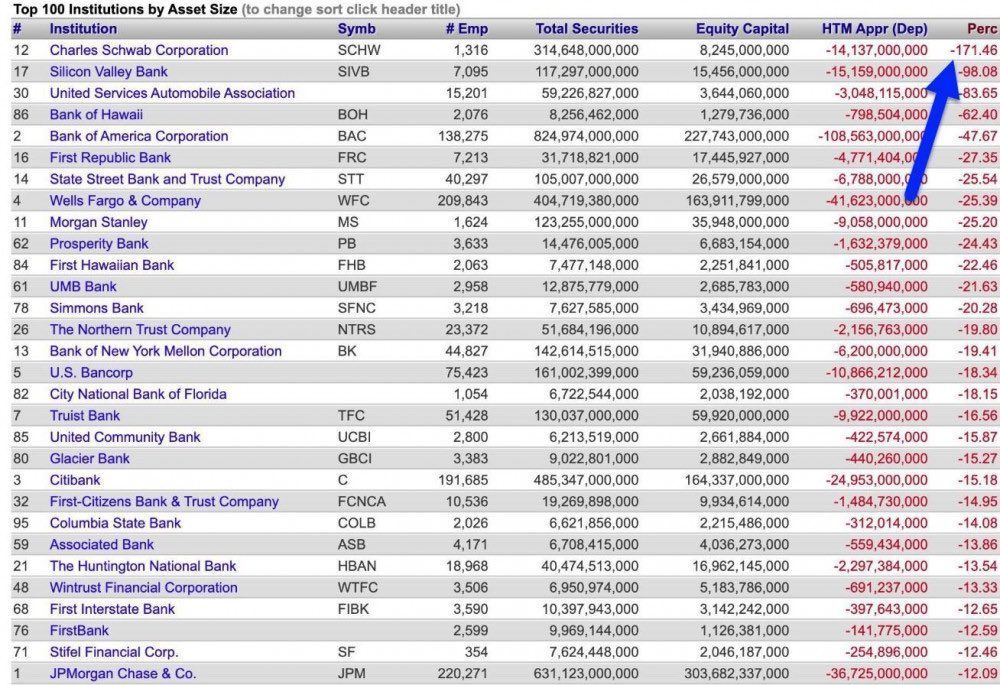Sort by the # rank column header

pos(17,29)
